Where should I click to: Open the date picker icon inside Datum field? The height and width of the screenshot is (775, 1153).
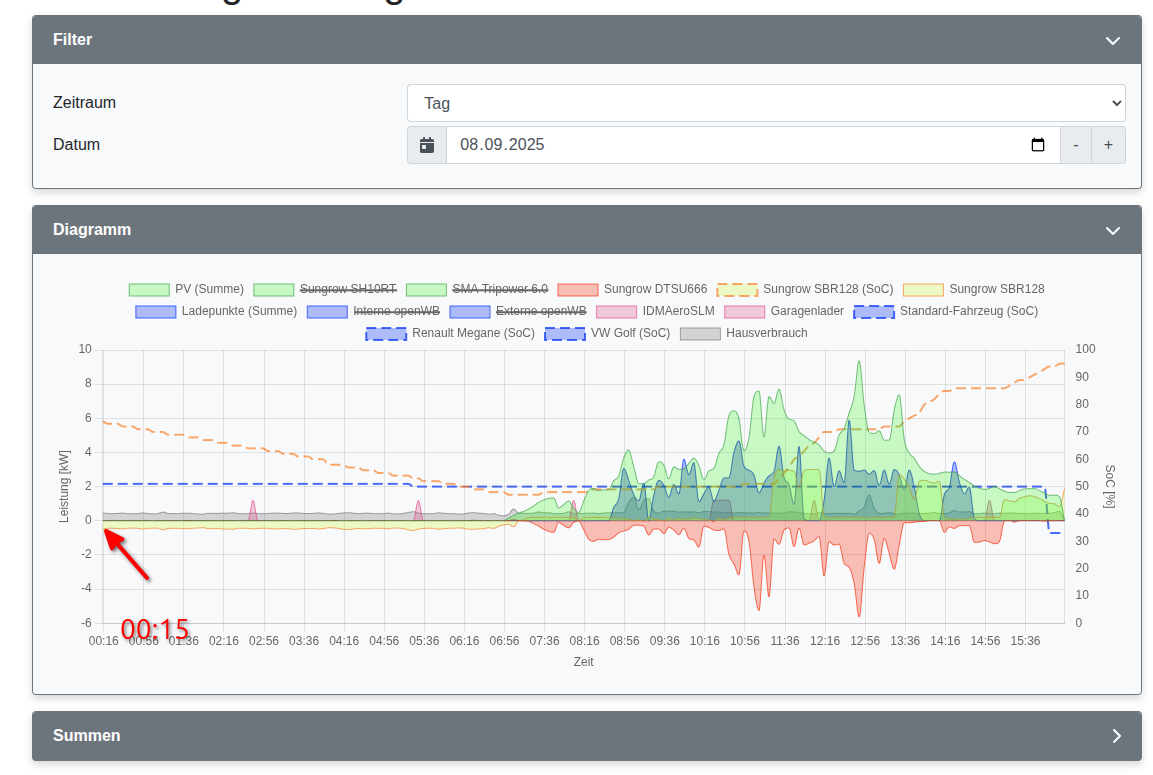[1038, 145]
